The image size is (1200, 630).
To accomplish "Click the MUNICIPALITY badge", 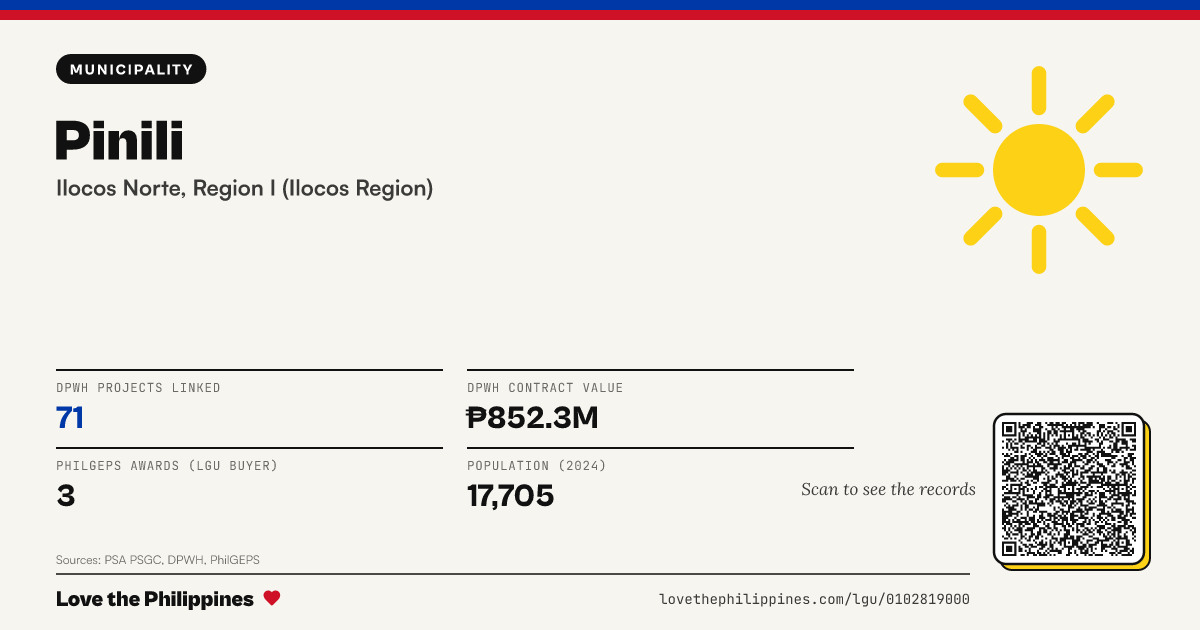I will pyautogui.click(x=131, y=69).
